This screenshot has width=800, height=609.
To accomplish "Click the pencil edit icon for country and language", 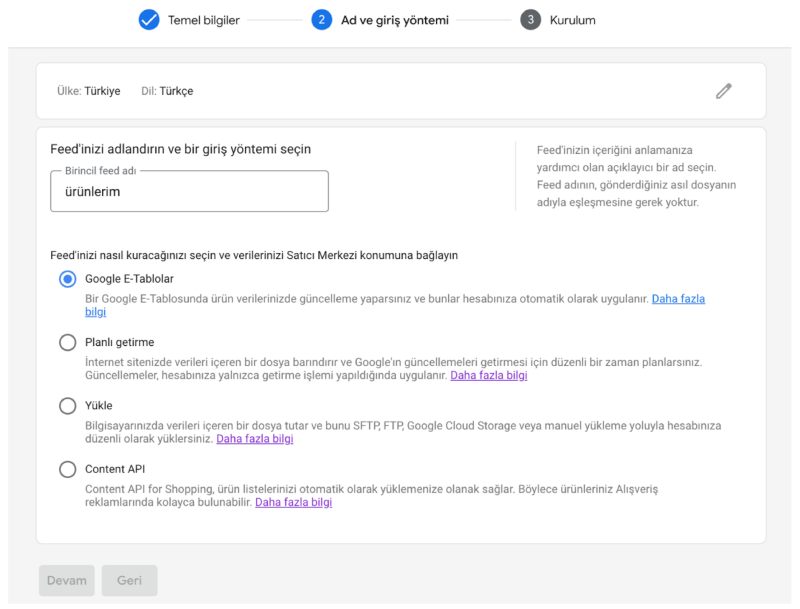I will [724, 91].
